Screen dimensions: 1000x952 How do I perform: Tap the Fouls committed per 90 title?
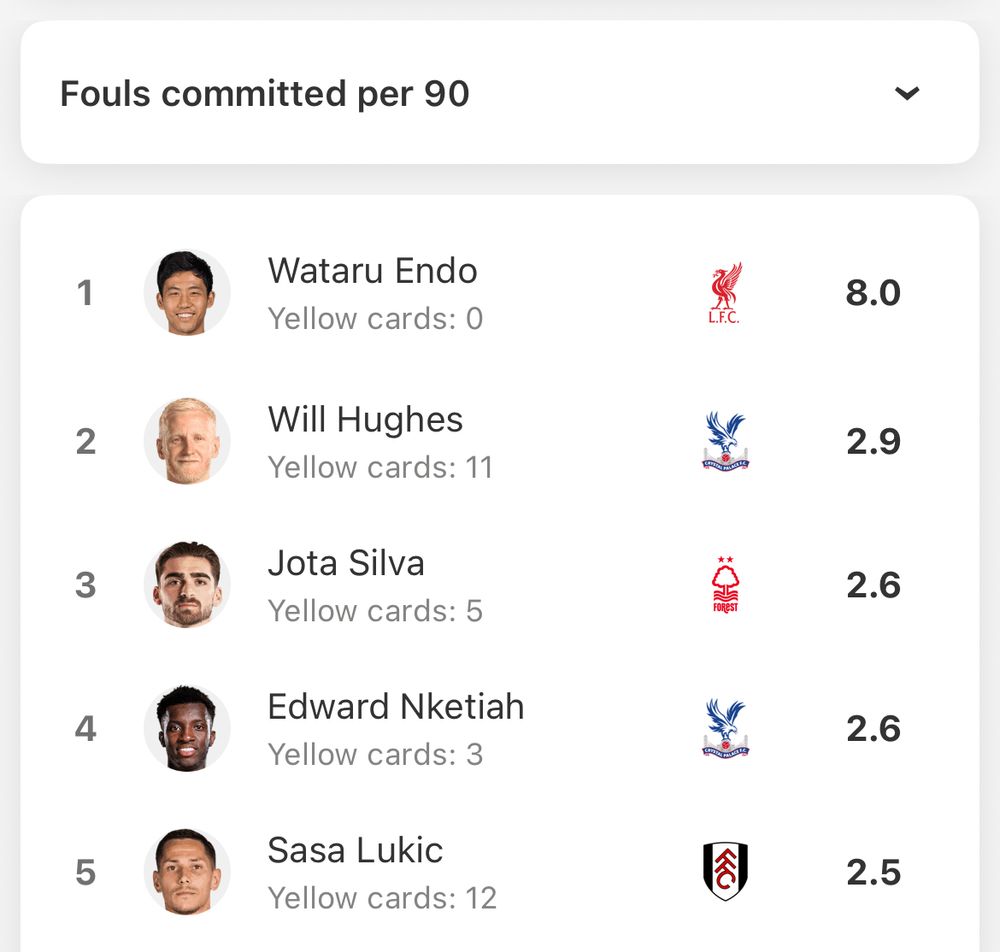265,94
